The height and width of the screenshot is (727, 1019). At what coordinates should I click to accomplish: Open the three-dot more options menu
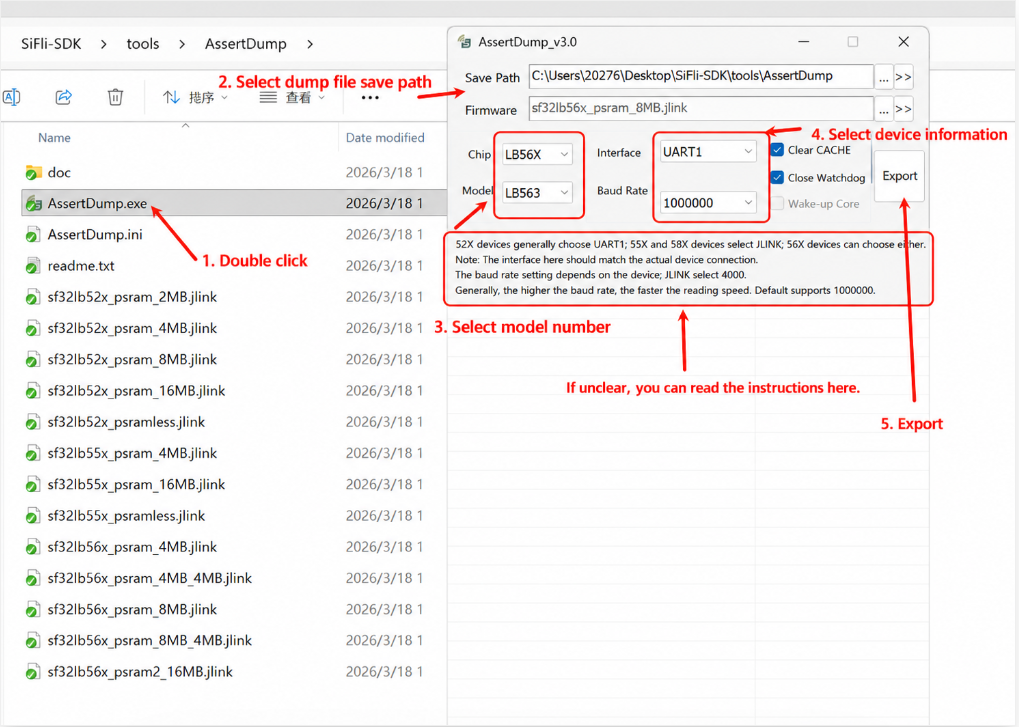[370, 98]
